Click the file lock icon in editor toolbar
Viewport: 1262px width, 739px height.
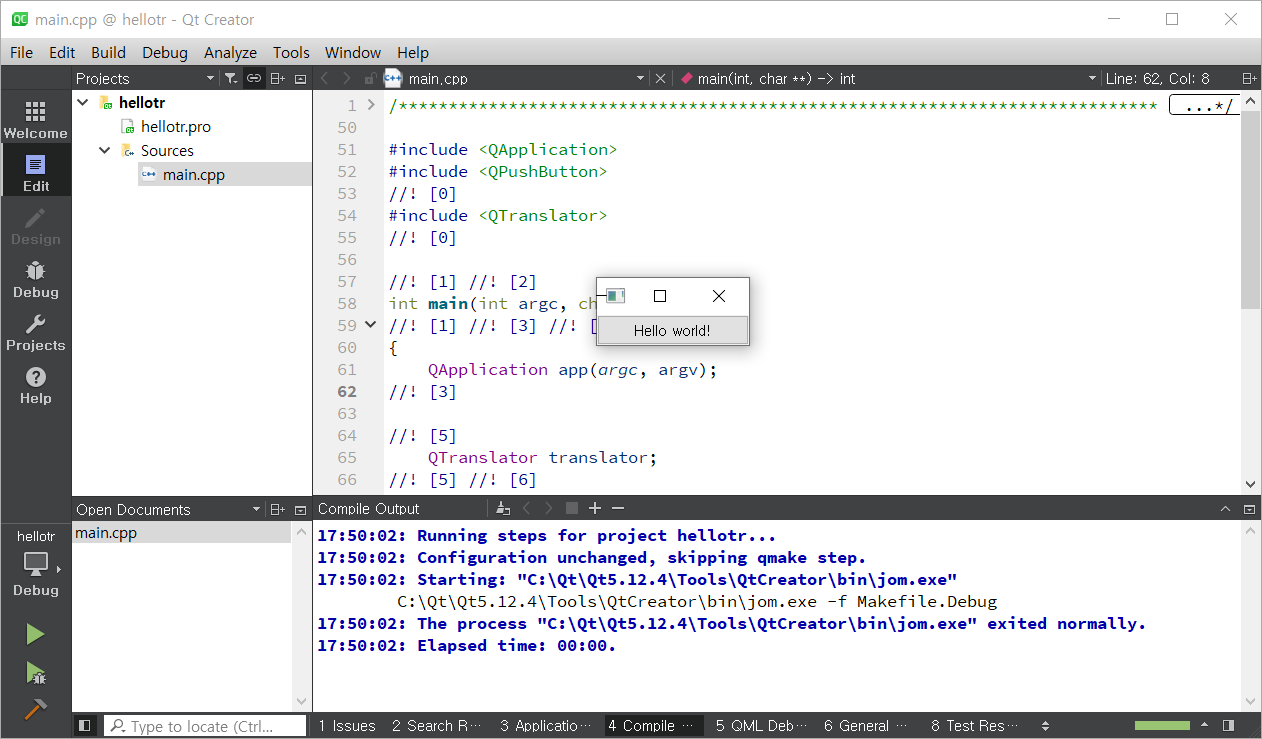(x=369, y=78)
